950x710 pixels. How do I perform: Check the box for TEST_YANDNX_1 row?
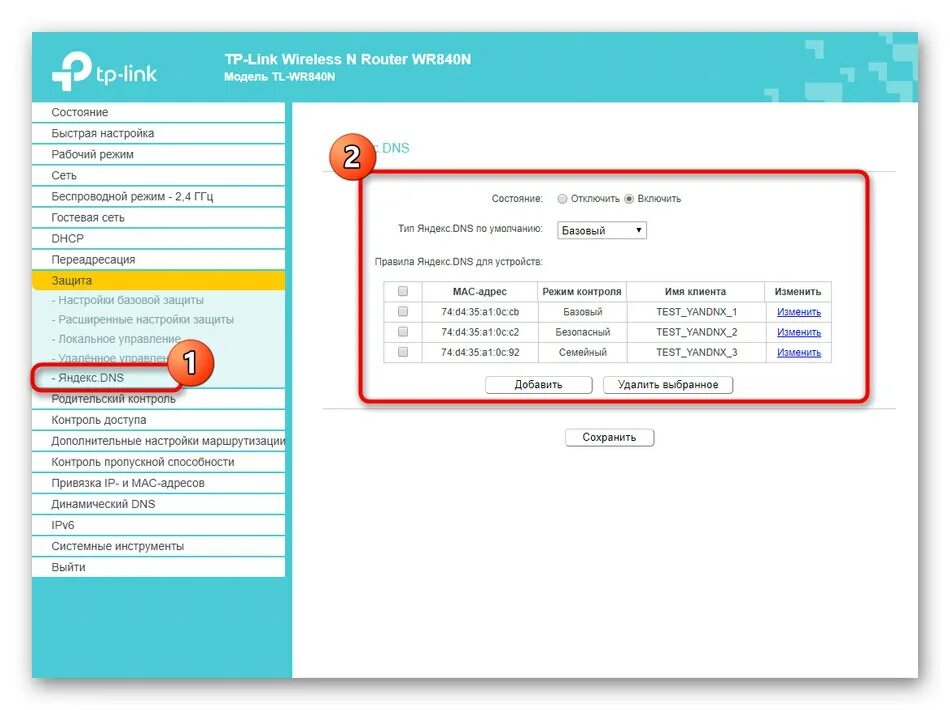[x=403, y=311]
